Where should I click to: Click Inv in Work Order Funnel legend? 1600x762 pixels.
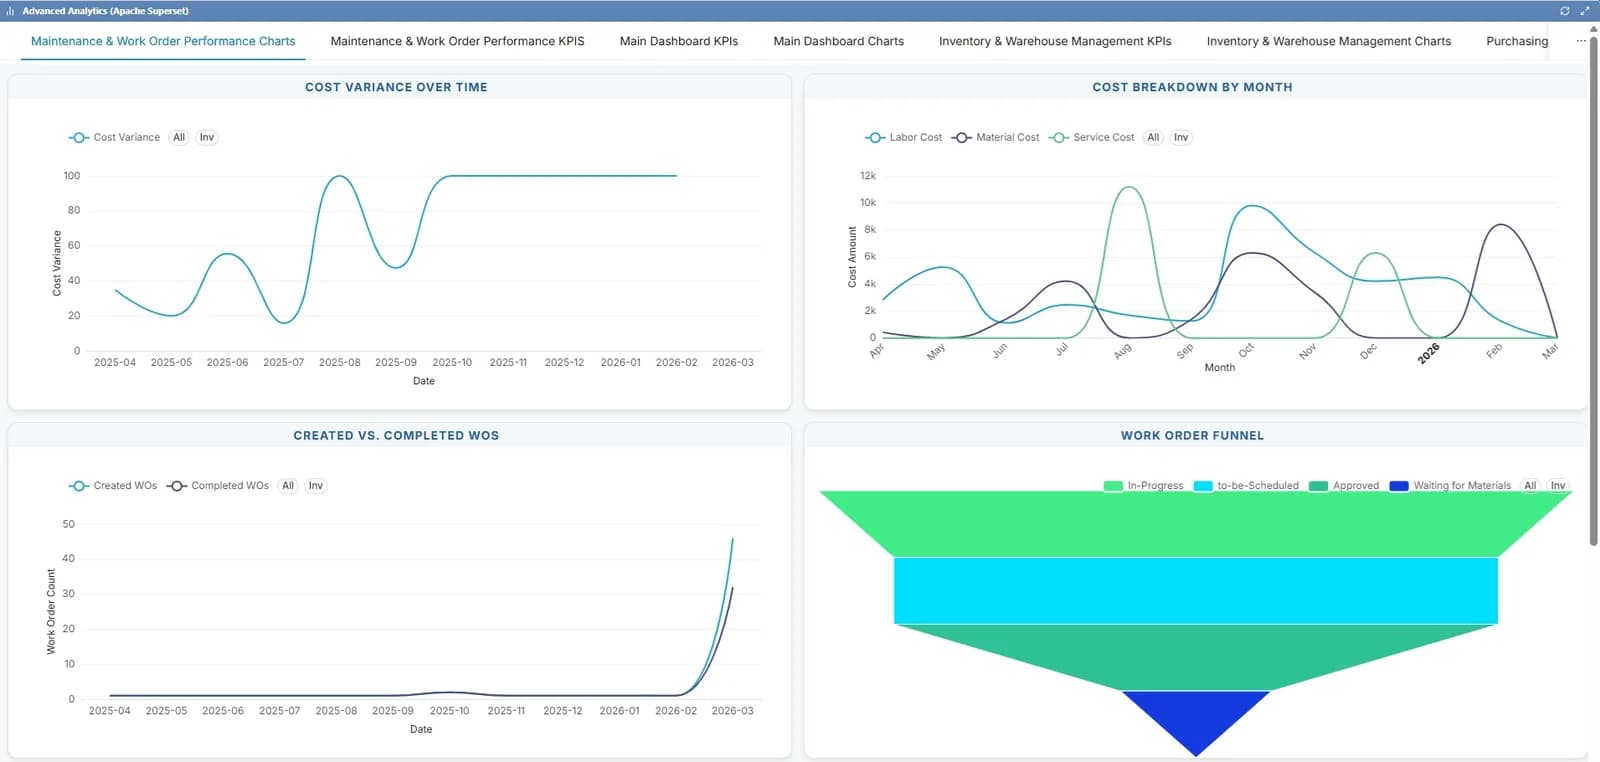pos(1558,486)
